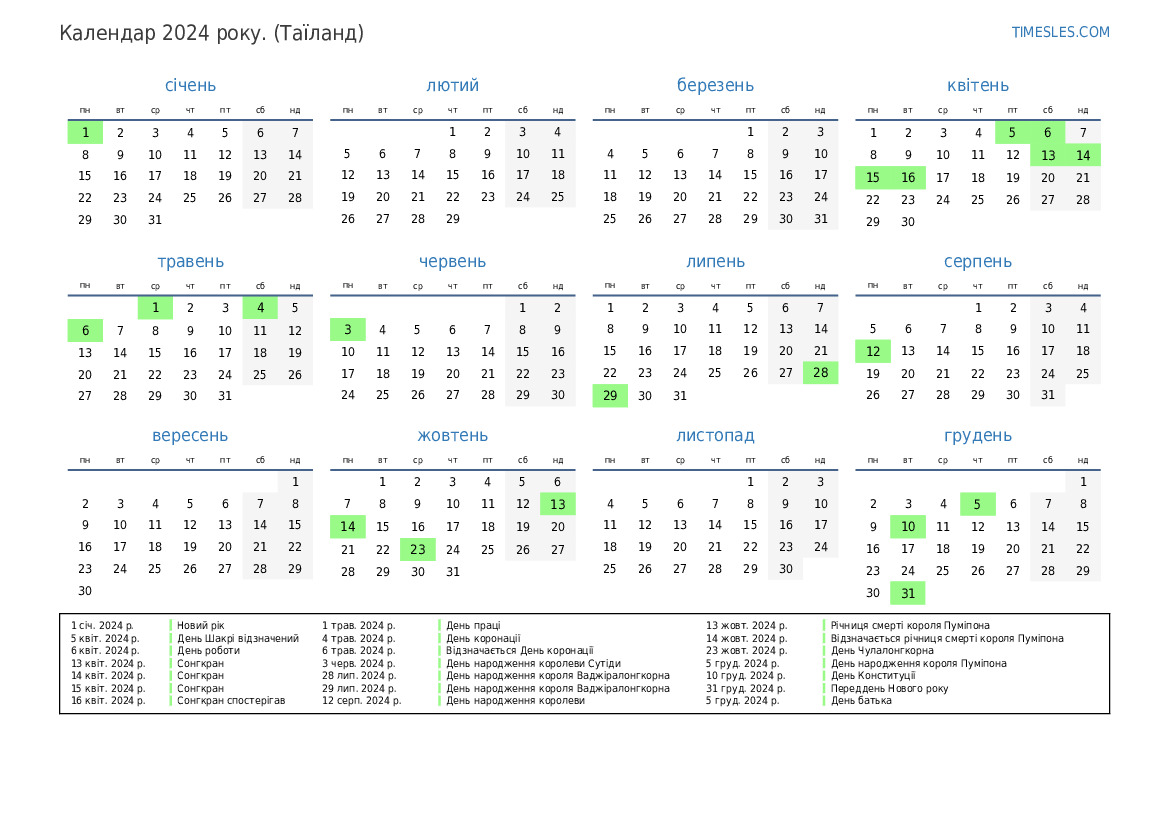
Task: Select the green December 31 date cell
Action: (908, 593)
